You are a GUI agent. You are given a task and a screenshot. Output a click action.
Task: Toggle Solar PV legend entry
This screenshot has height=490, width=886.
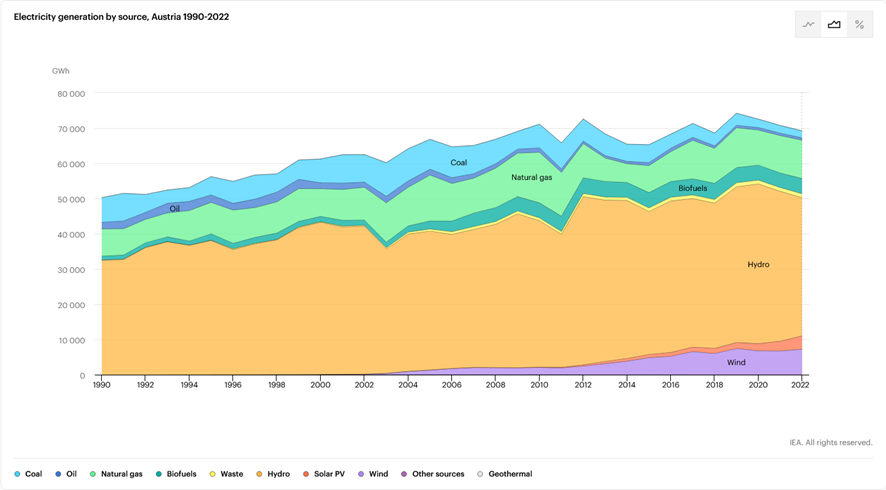323,474
